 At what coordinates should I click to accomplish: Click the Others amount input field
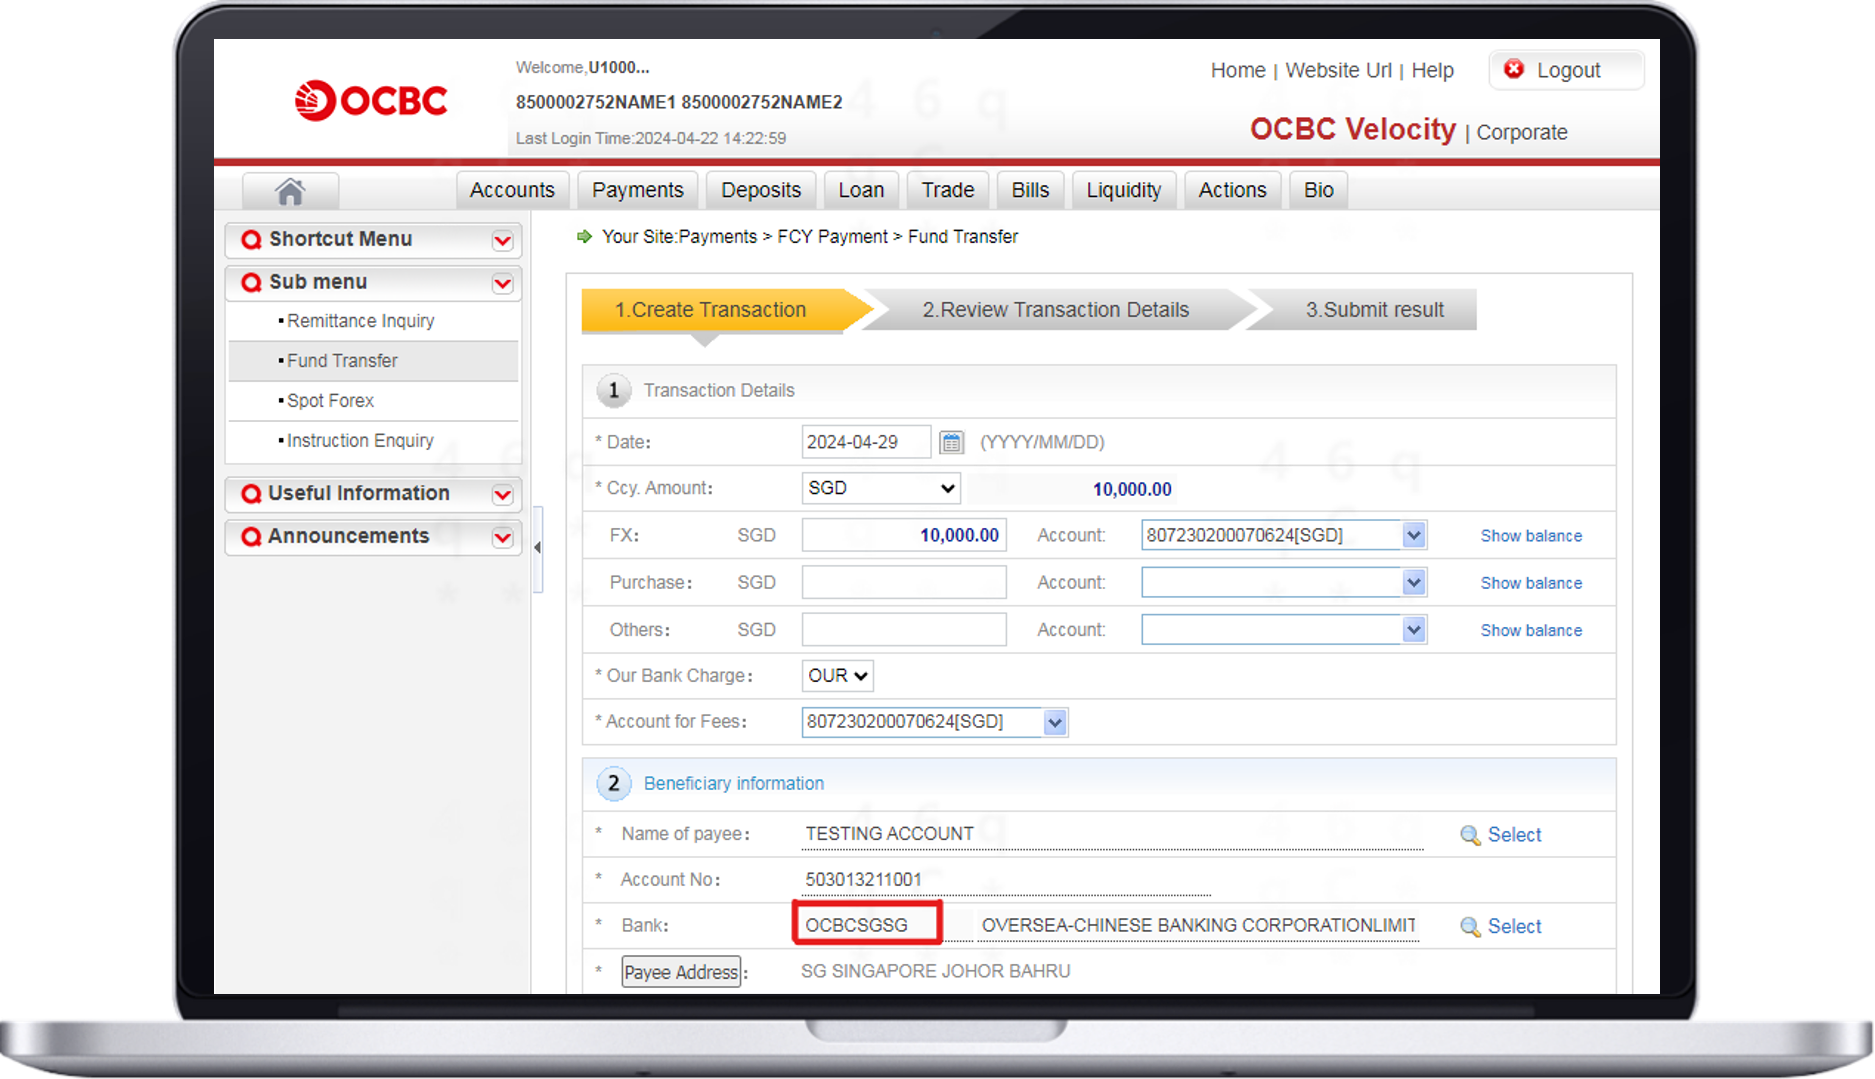(x=904, y=630)
